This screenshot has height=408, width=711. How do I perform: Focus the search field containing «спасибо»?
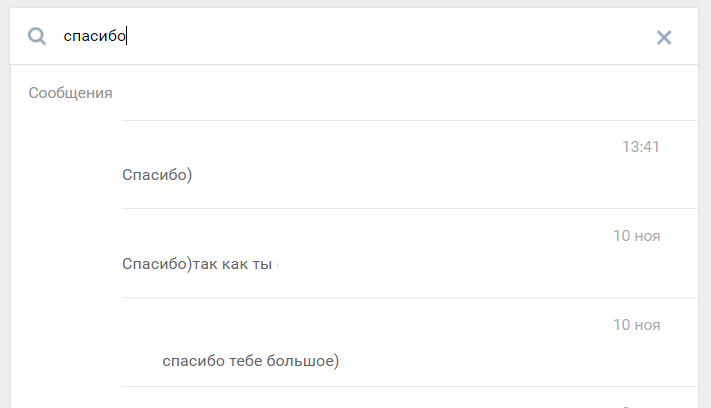[354, 36]
